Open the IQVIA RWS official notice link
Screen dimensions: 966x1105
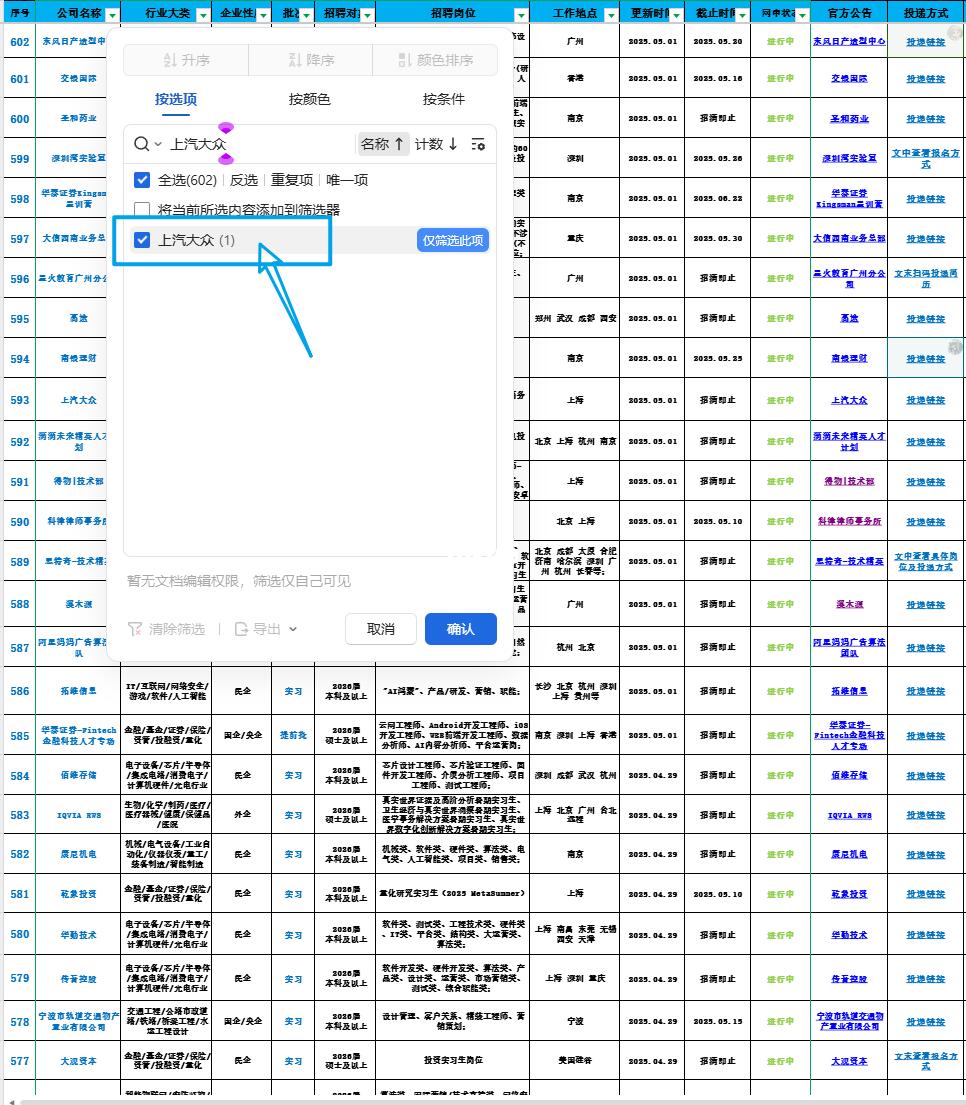click(x=849, y=815)
